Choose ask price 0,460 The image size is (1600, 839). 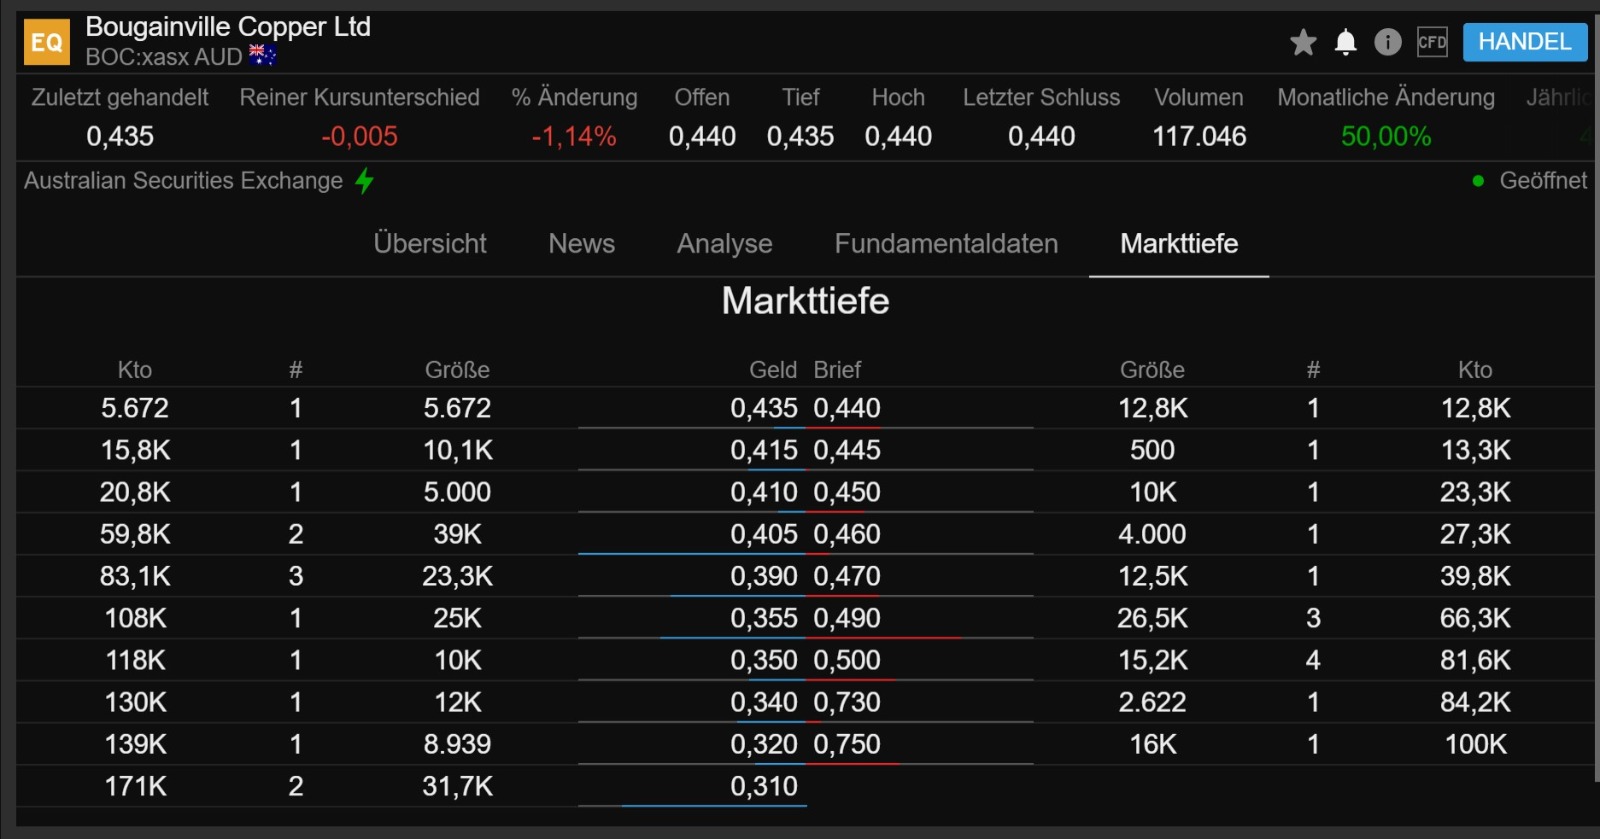[x=847, y=534]
